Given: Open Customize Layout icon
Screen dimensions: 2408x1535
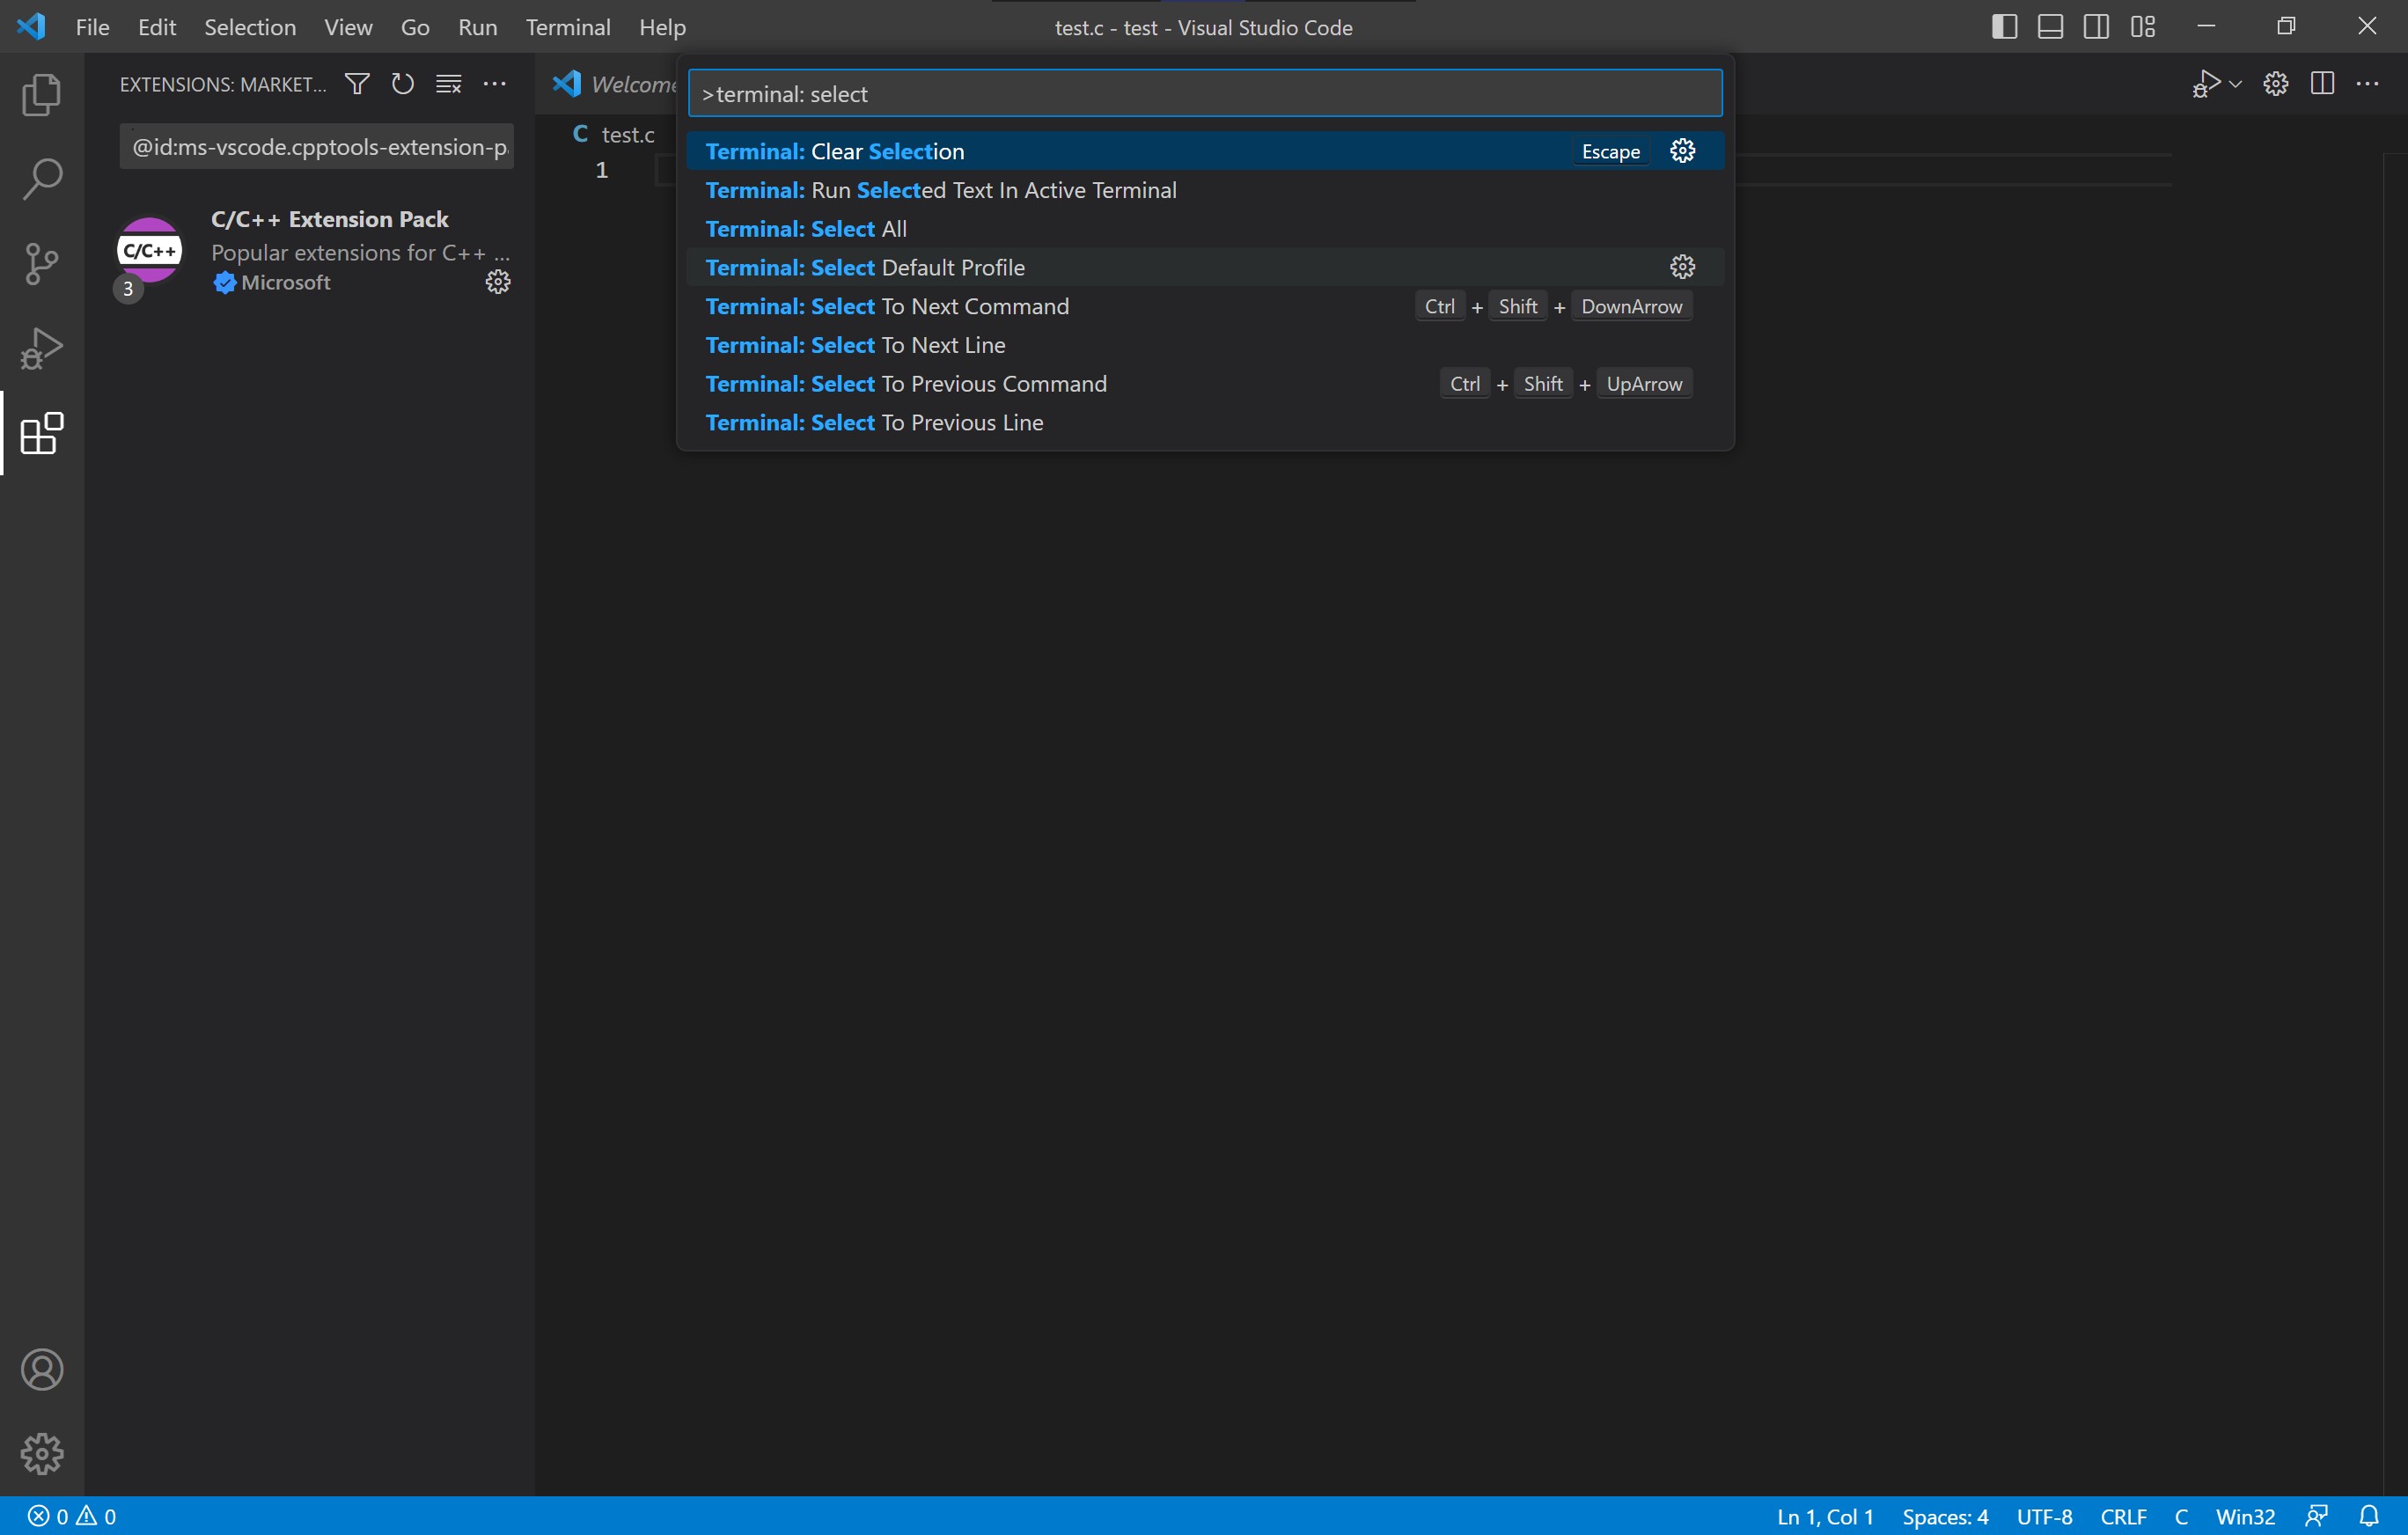Looking at the screenshot, I should click(x=2143, y=27).
